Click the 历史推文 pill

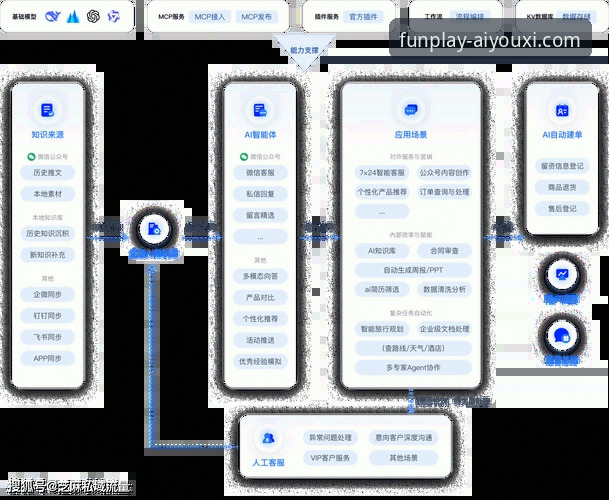pos(47,175)
